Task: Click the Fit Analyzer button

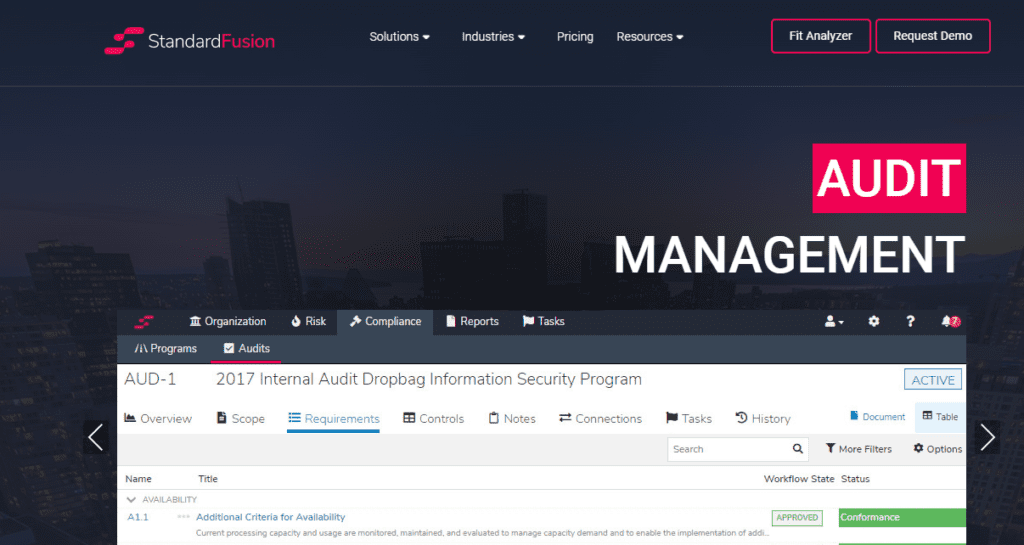Action: coord(820,36)
